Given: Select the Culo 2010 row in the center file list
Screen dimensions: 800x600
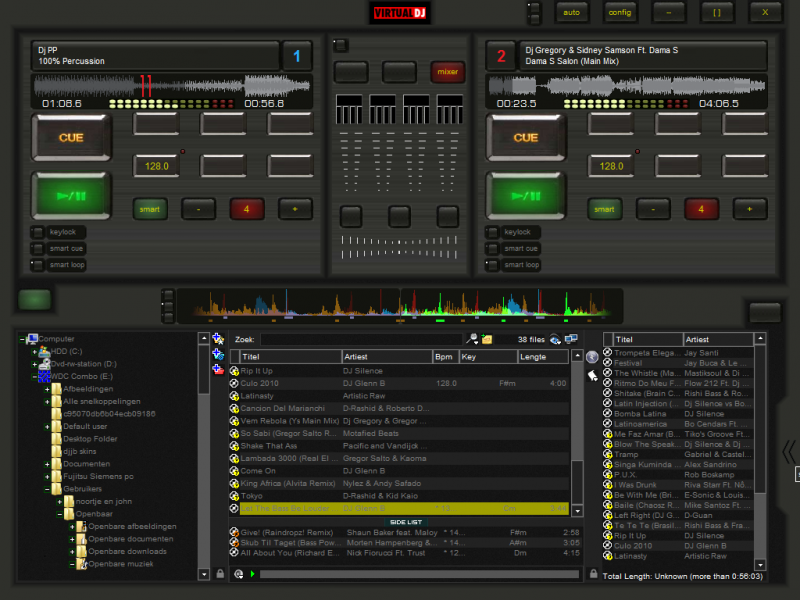Looking at the screenshot, I should [x=399, y=383].
